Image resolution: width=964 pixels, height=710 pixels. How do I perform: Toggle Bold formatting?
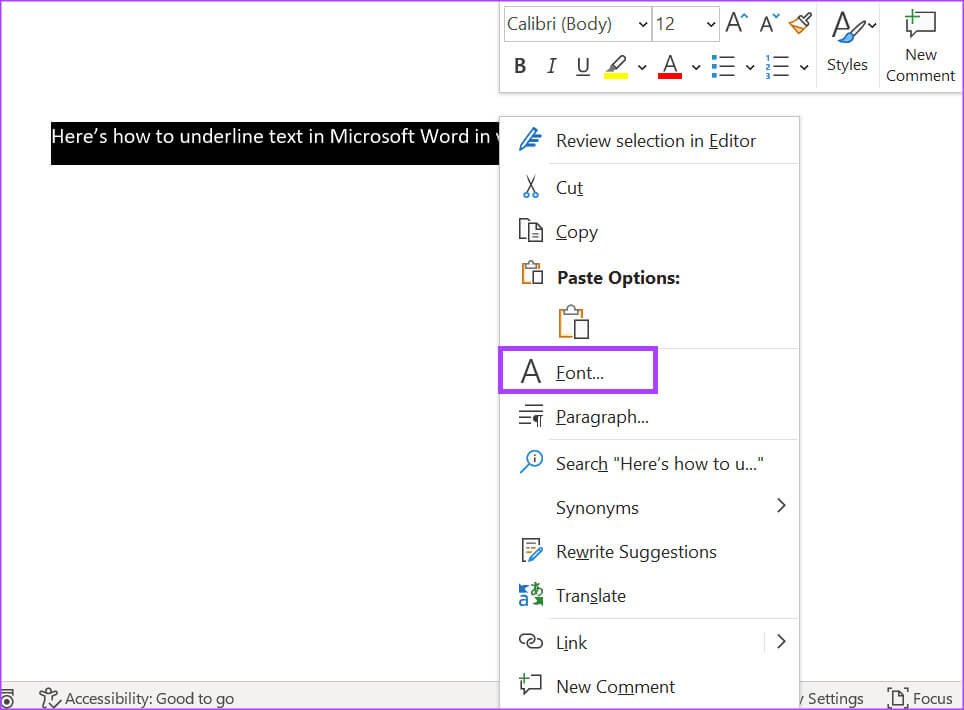[520, 67]
